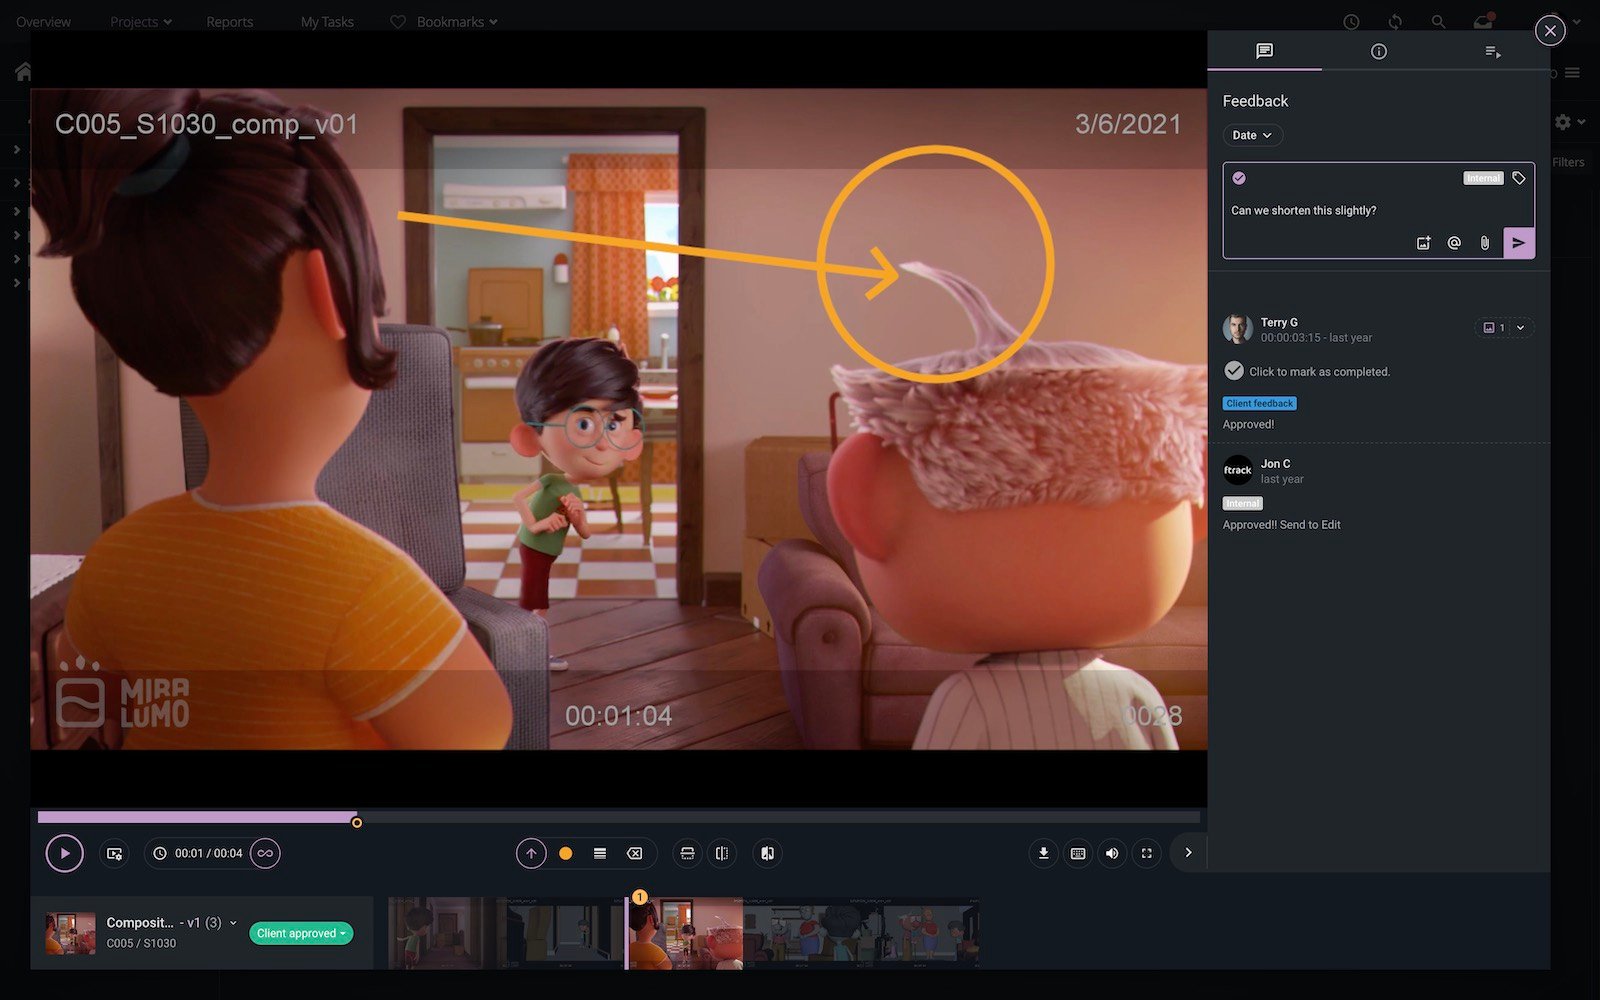Switch to the playlist tab in side panel
Image resolution: width=1600 pixels, height=1000 pixels.
coord(1492,51)
